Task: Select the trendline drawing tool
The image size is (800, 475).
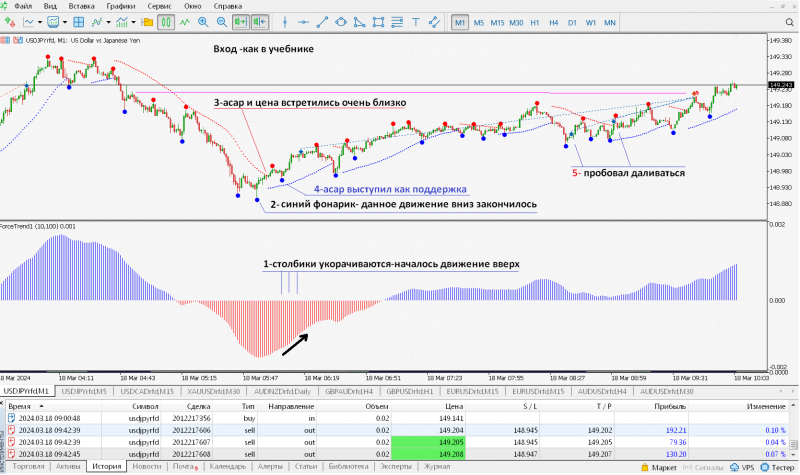Action: (x=322, y=22)
